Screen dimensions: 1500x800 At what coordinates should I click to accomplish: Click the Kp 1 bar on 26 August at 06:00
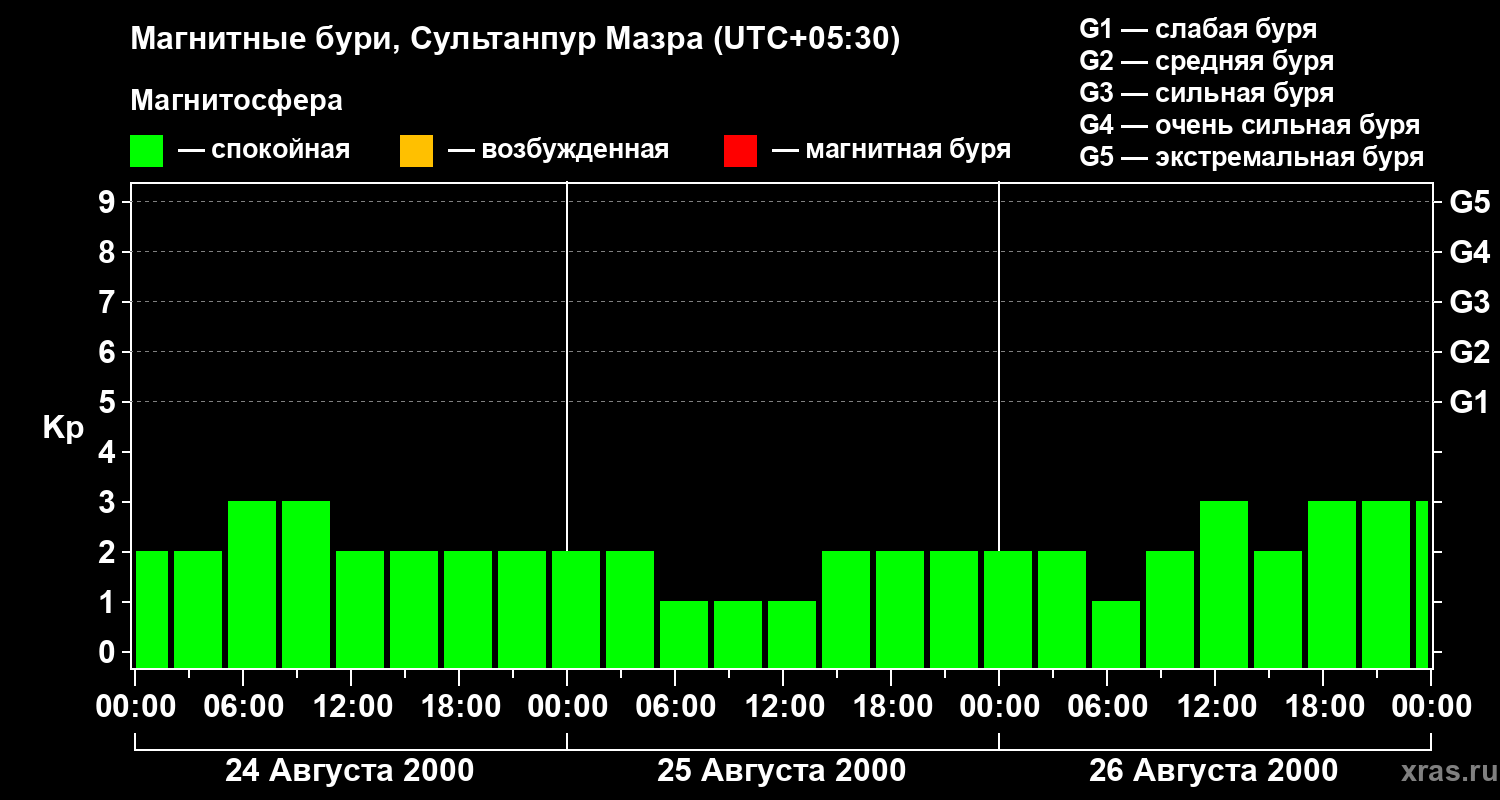point(1116,634)
